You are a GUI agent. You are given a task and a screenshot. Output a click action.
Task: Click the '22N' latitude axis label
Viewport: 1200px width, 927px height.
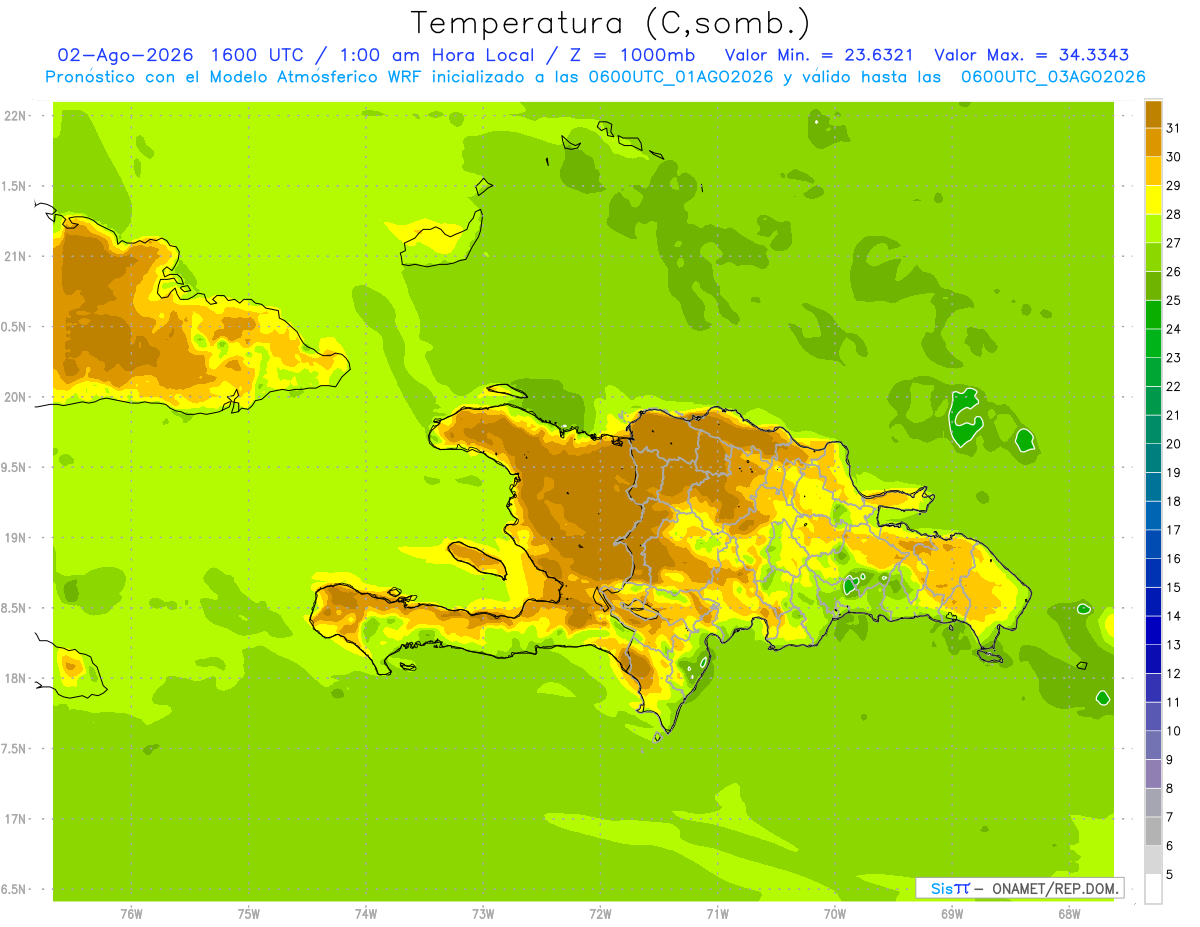[x=15, y=115]
